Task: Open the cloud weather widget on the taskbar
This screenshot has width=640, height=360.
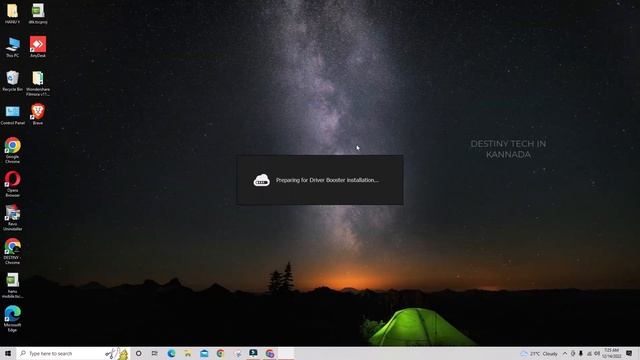Action: pyautogui.click(x=539, y=353)
